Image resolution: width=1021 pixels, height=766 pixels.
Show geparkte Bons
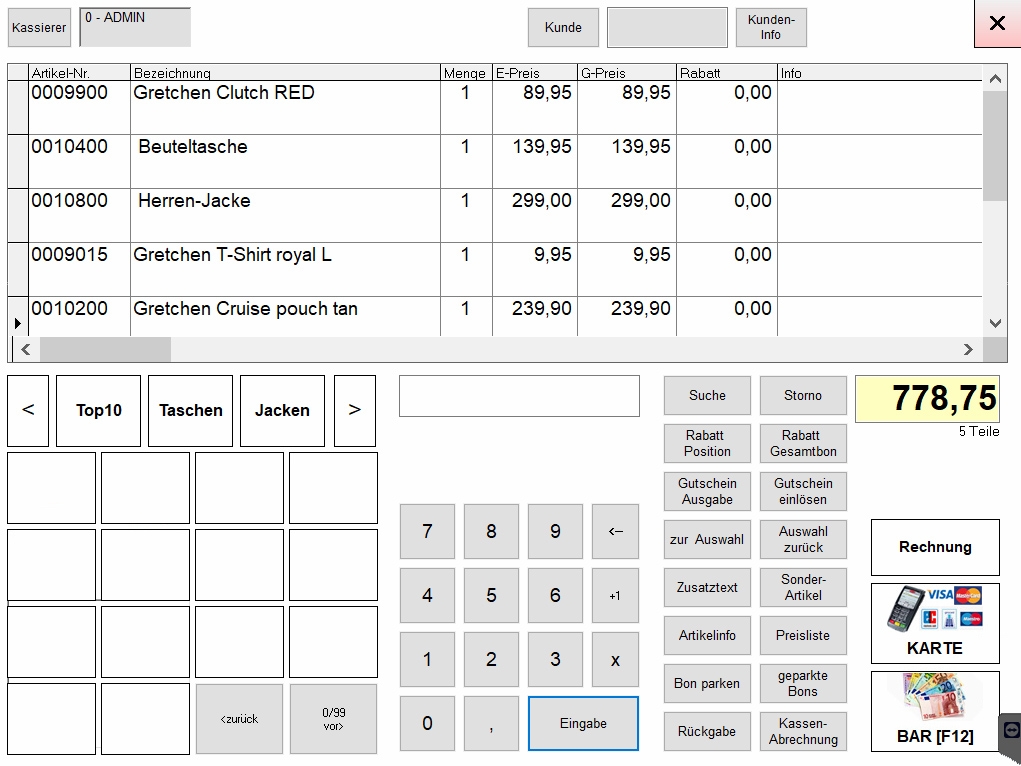pyautogui.click(x=803, y=683)
